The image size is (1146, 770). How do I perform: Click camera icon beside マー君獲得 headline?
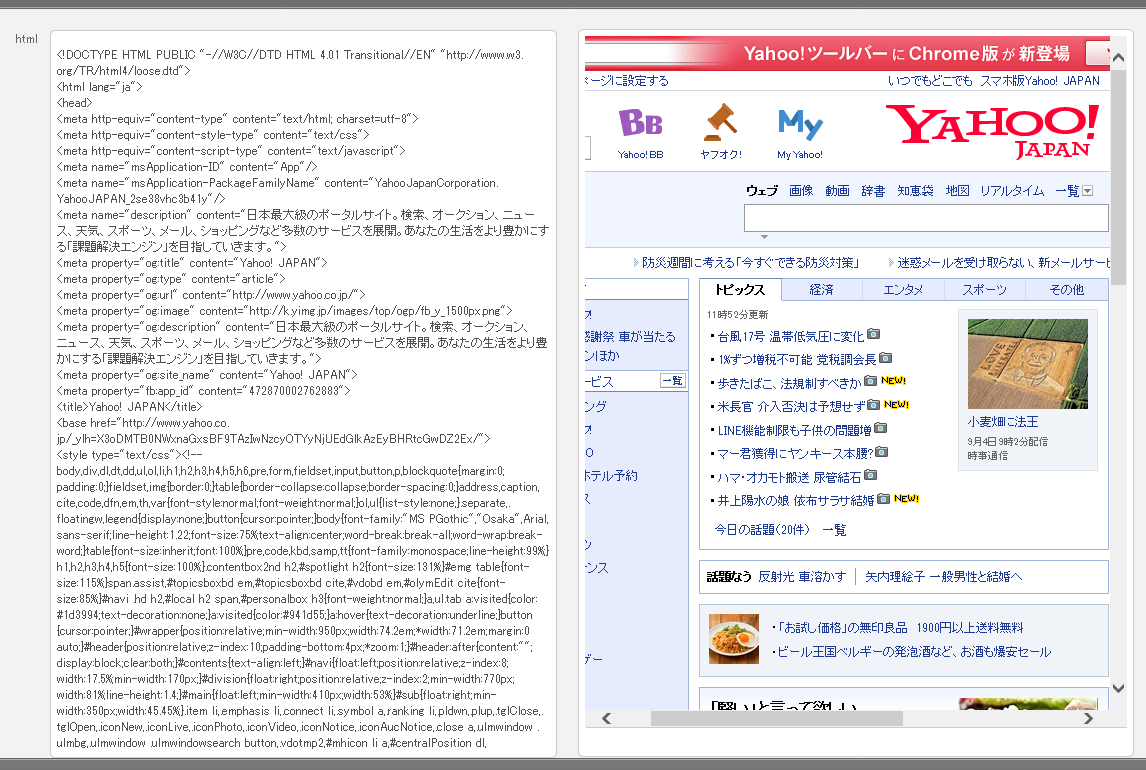pyautogui.click(x=882, y=452)
